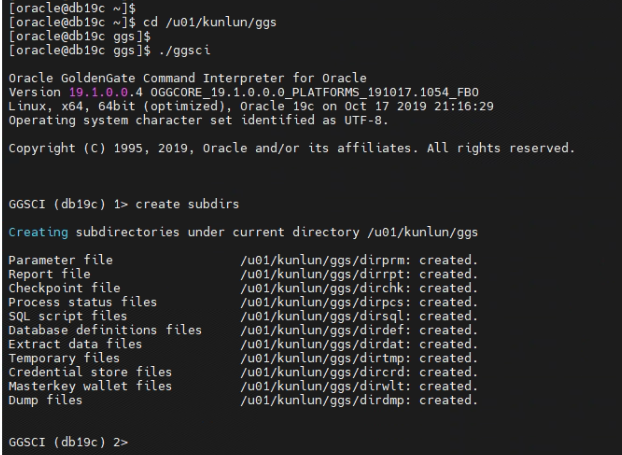Click 'created.' status on the Dump files row

(x=449, y=400)
